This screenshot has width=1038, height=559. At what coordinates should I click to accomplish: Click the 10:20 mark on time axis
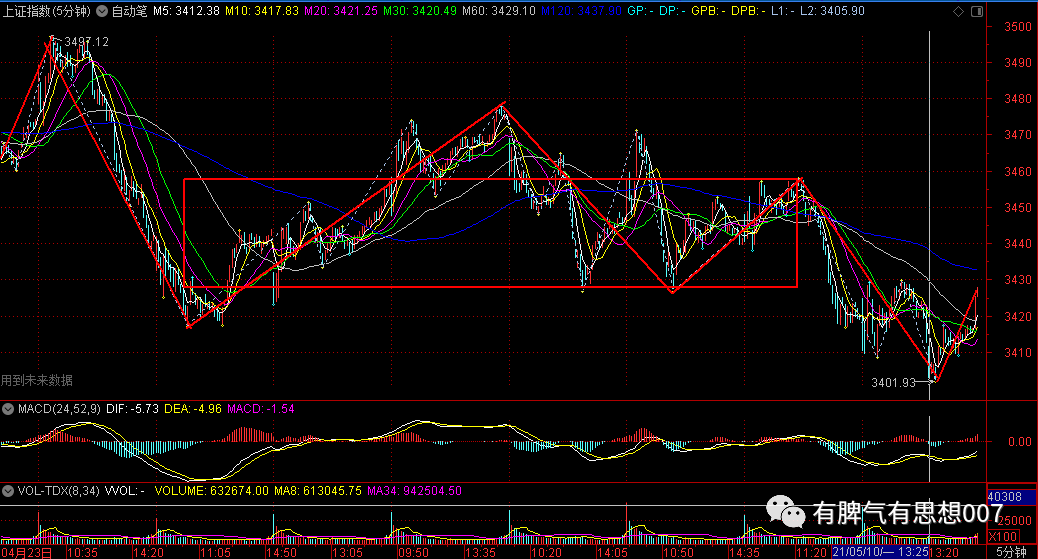546,552
